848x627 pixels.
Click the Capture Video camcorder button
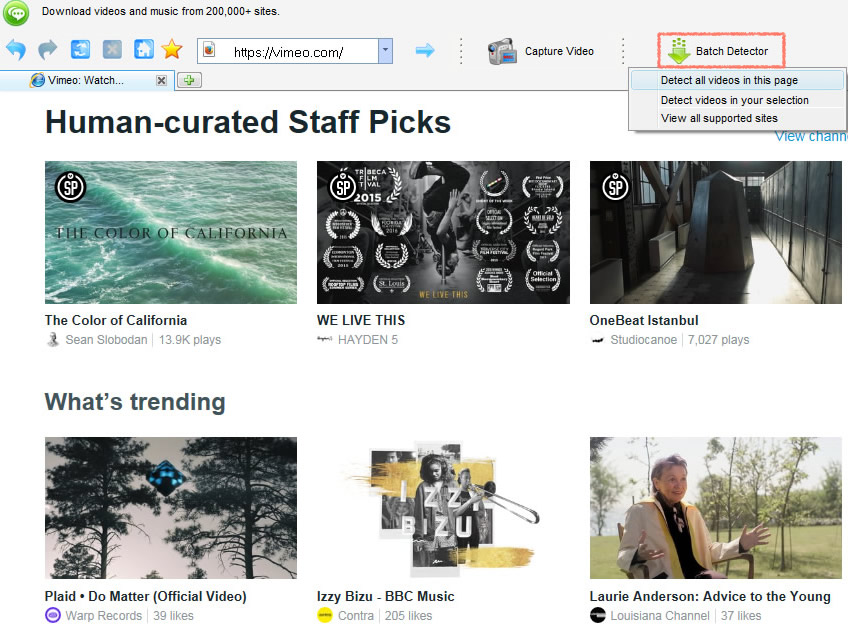click(x=541, y=51)
